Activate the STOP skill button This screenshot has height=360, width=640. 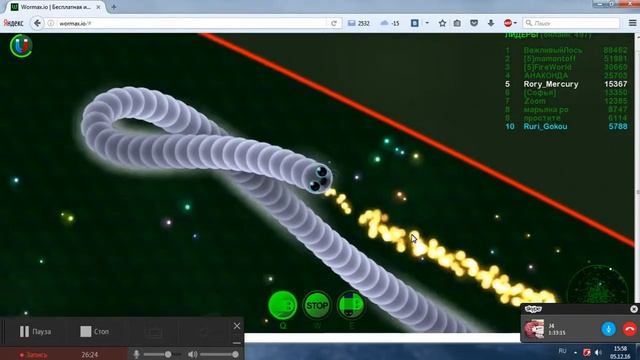coord(317,305)
